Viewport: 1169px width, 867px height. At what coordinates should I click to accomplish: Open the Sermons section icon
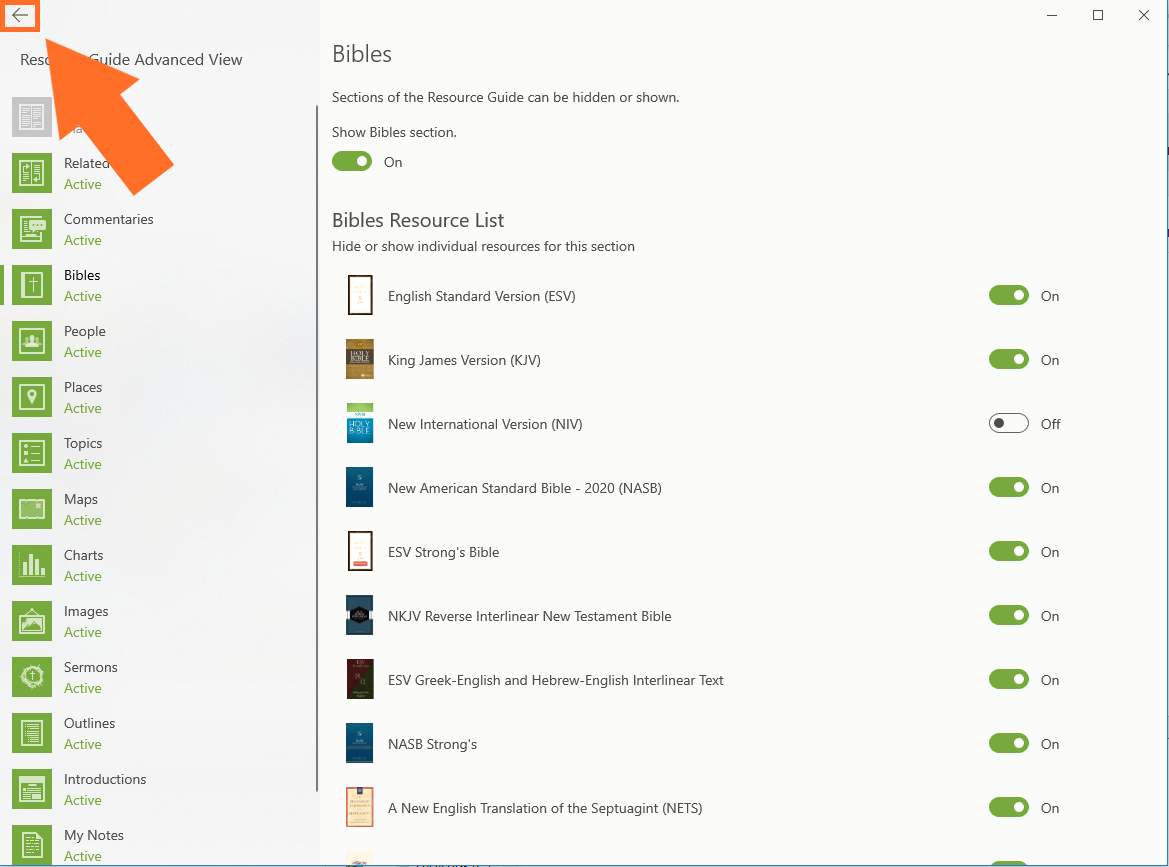(32, 677)
